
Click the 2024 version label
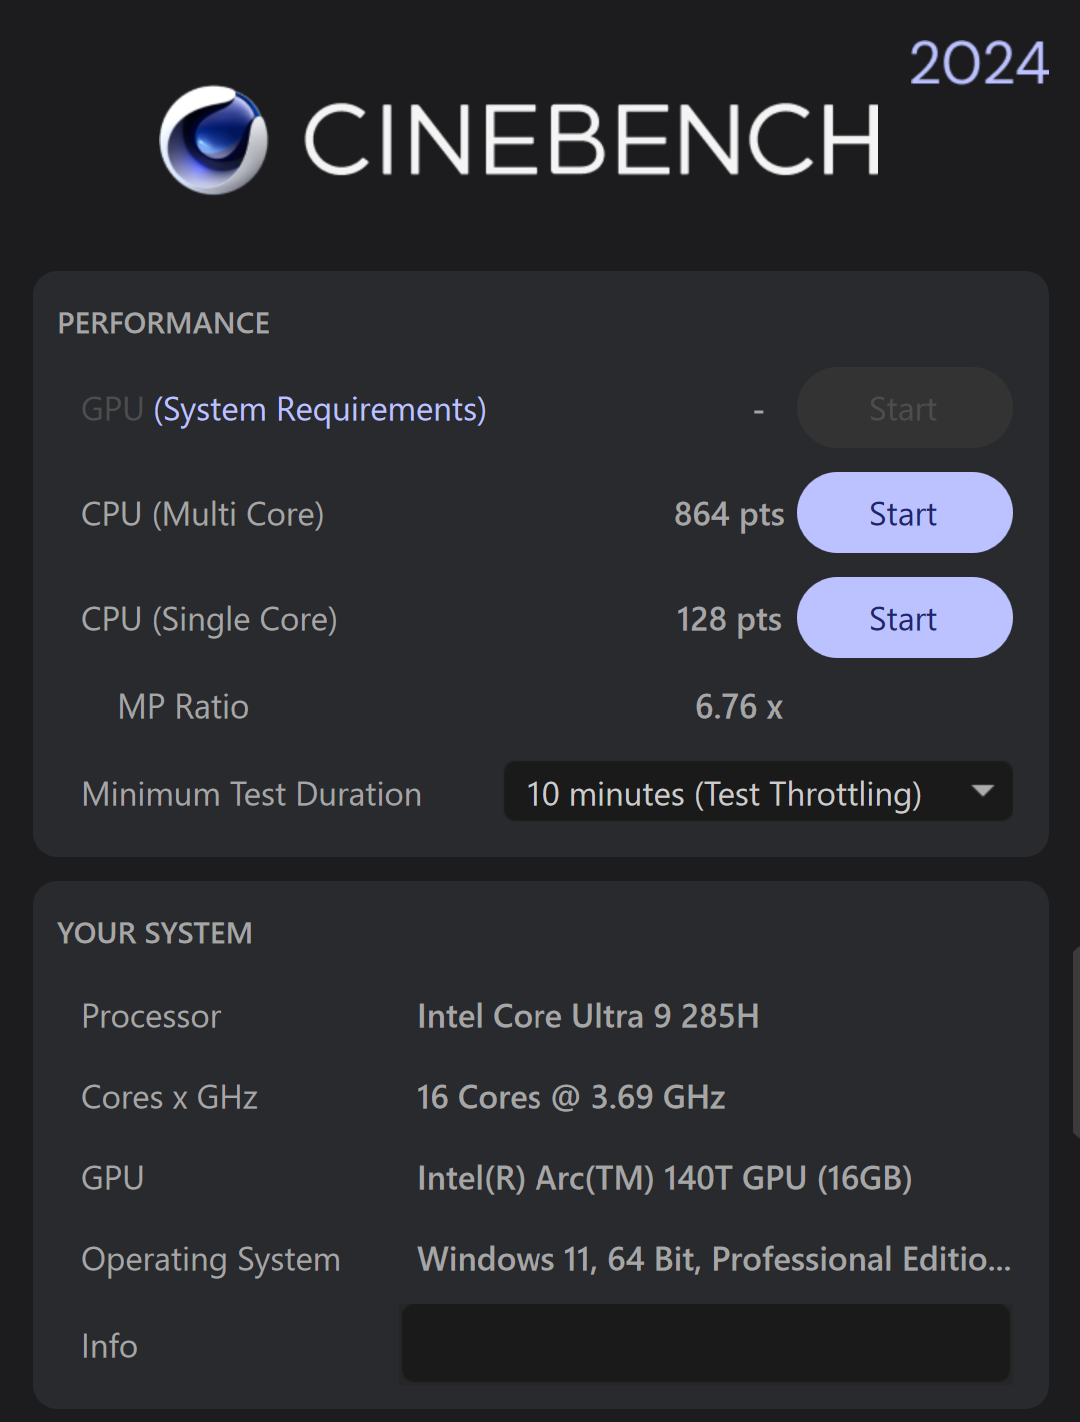pyautogui.click(x=978, y=64)
